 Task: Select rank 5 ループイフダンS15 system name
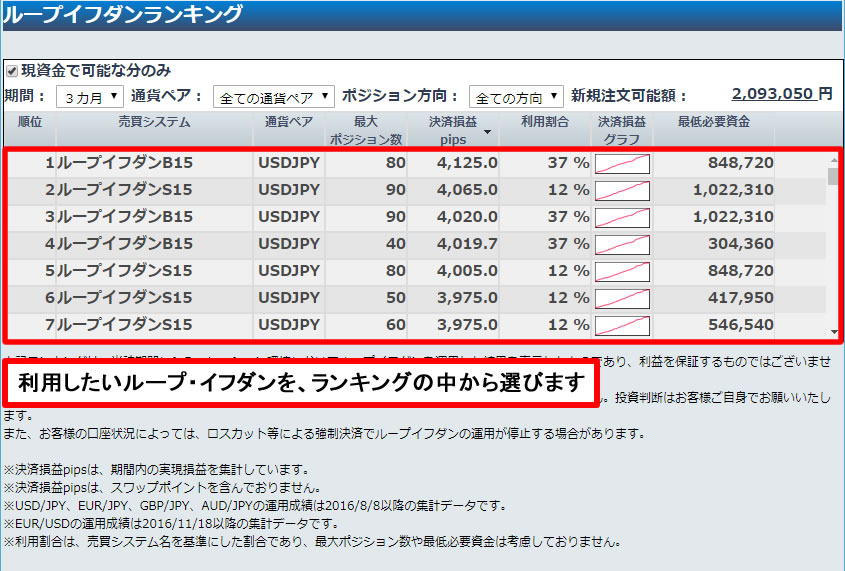(124, 270)
